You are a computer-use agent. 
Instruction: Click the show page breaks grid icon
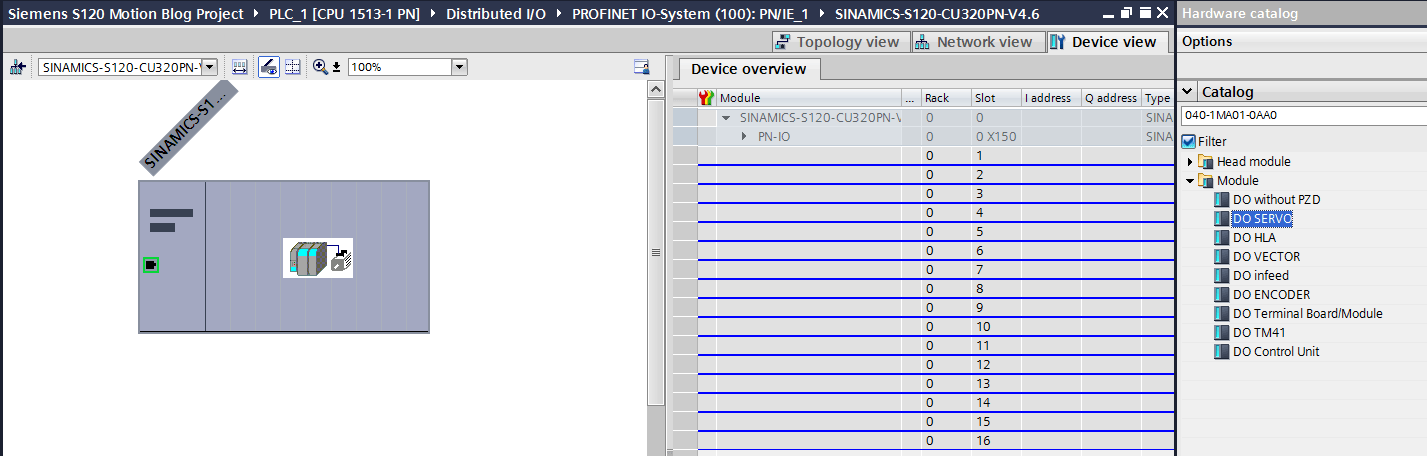pyautogui.click(x=292, y=67)
